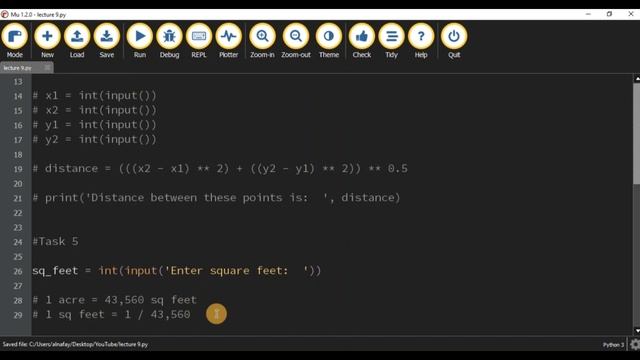This screenshot has height=360, width=640.
Task: Toggle the Theme
Action: tap(329, 41)
